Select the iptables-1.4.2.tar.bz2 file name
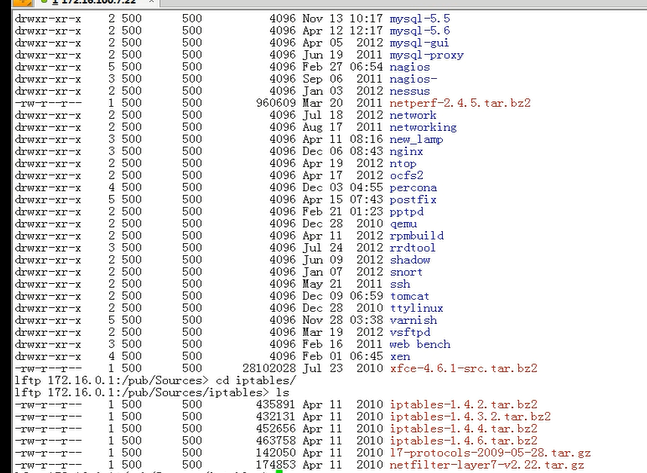The image size is (647, 473). 463,404
